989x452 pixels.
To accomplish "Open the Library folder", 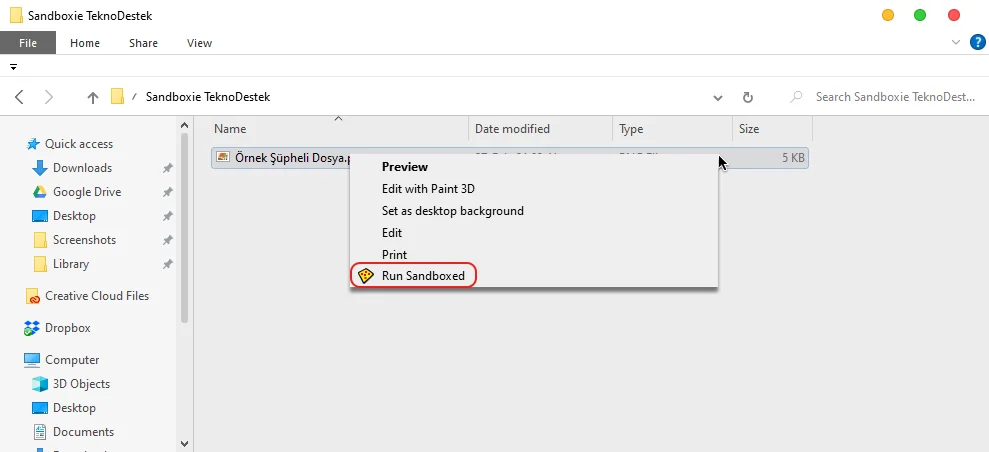I will 71,264.
